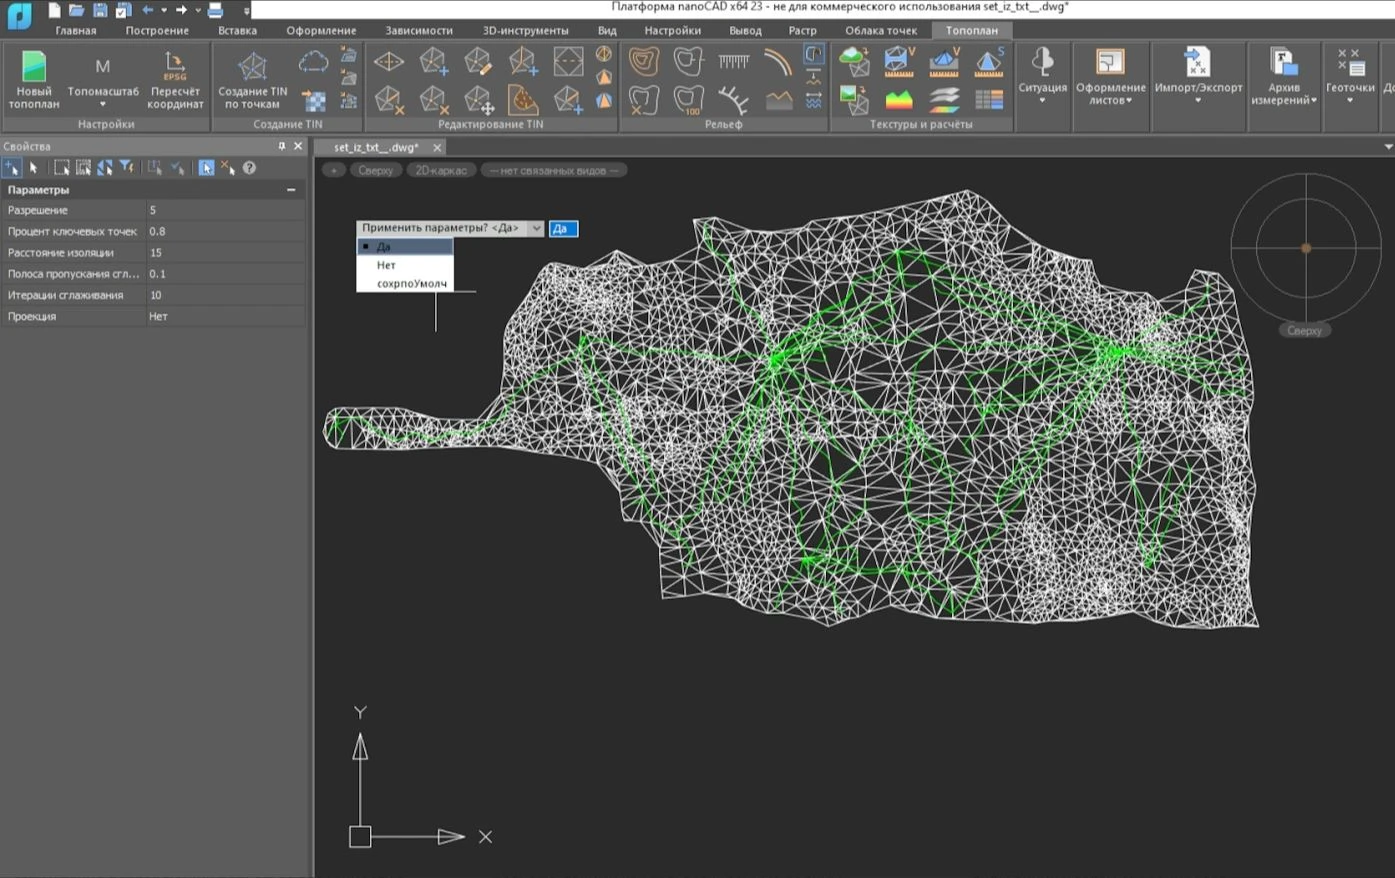Click the print icon in quick access toolbar
The height and width of the screenshot is (878, 1395).
(215, 10)
